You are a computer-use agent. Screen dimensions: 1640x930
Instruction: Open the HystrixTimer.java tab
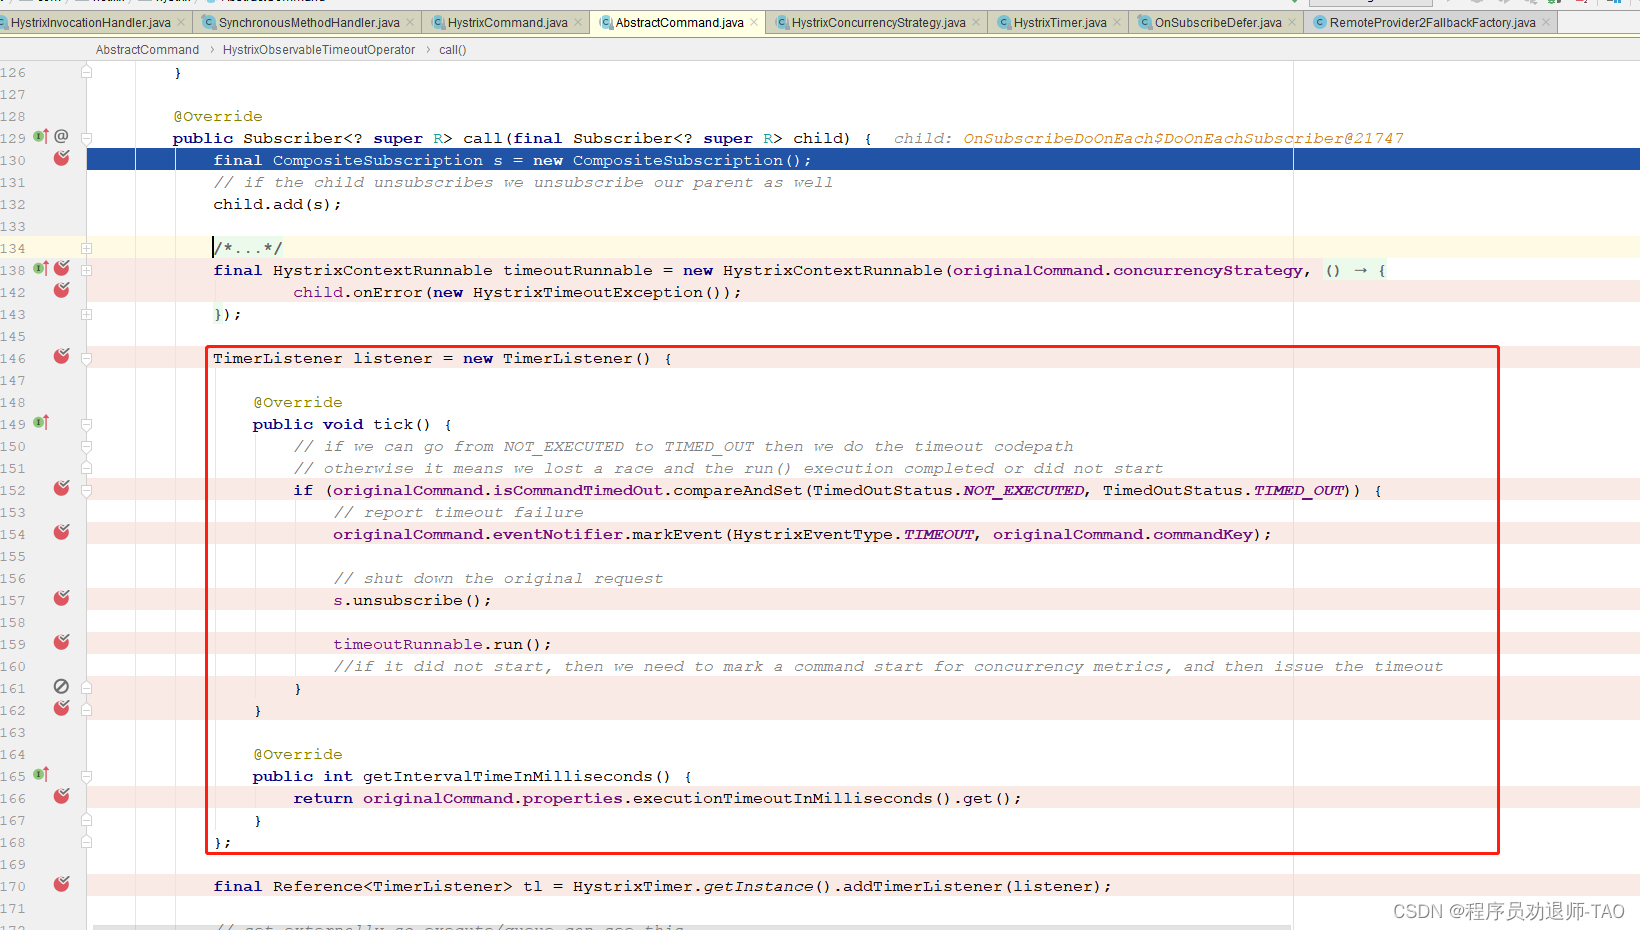pyautogui.click(x=1060, y=22)
